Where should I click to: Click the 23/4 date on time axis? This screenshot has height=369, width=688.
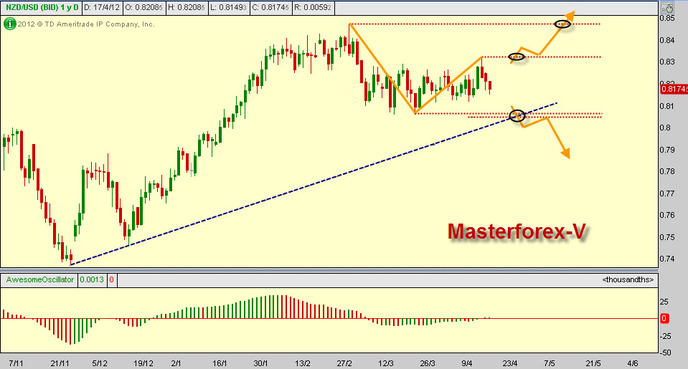click(x=510, y=364)
